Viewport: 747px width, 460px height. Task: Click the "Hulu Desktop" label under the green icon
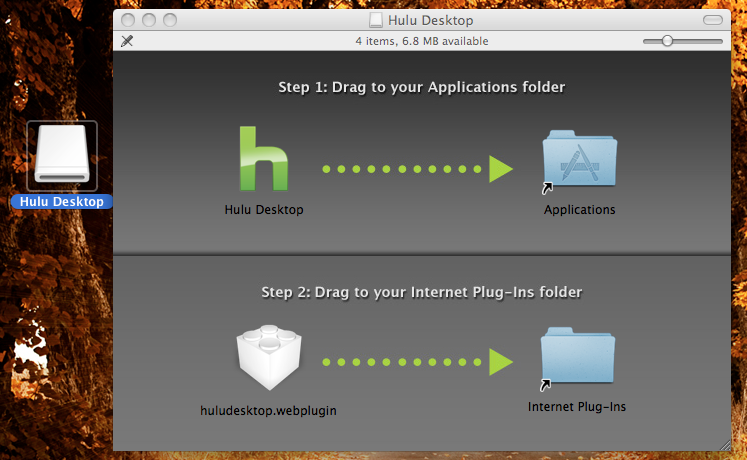[x=264, y=210]
